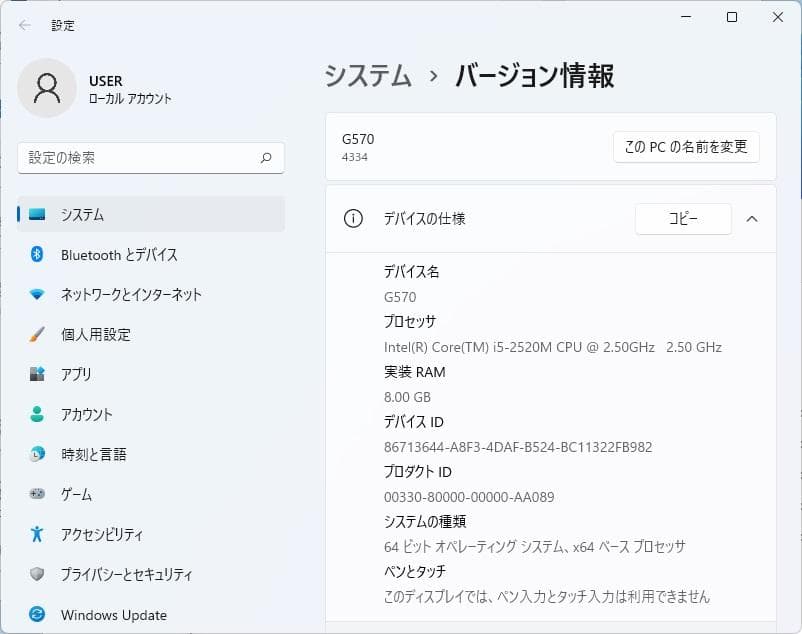Image resolution: width=802 pixels, height=634 pixels.
Task: Select the アカウント sidebar icon
Action: tap(37, 414)
